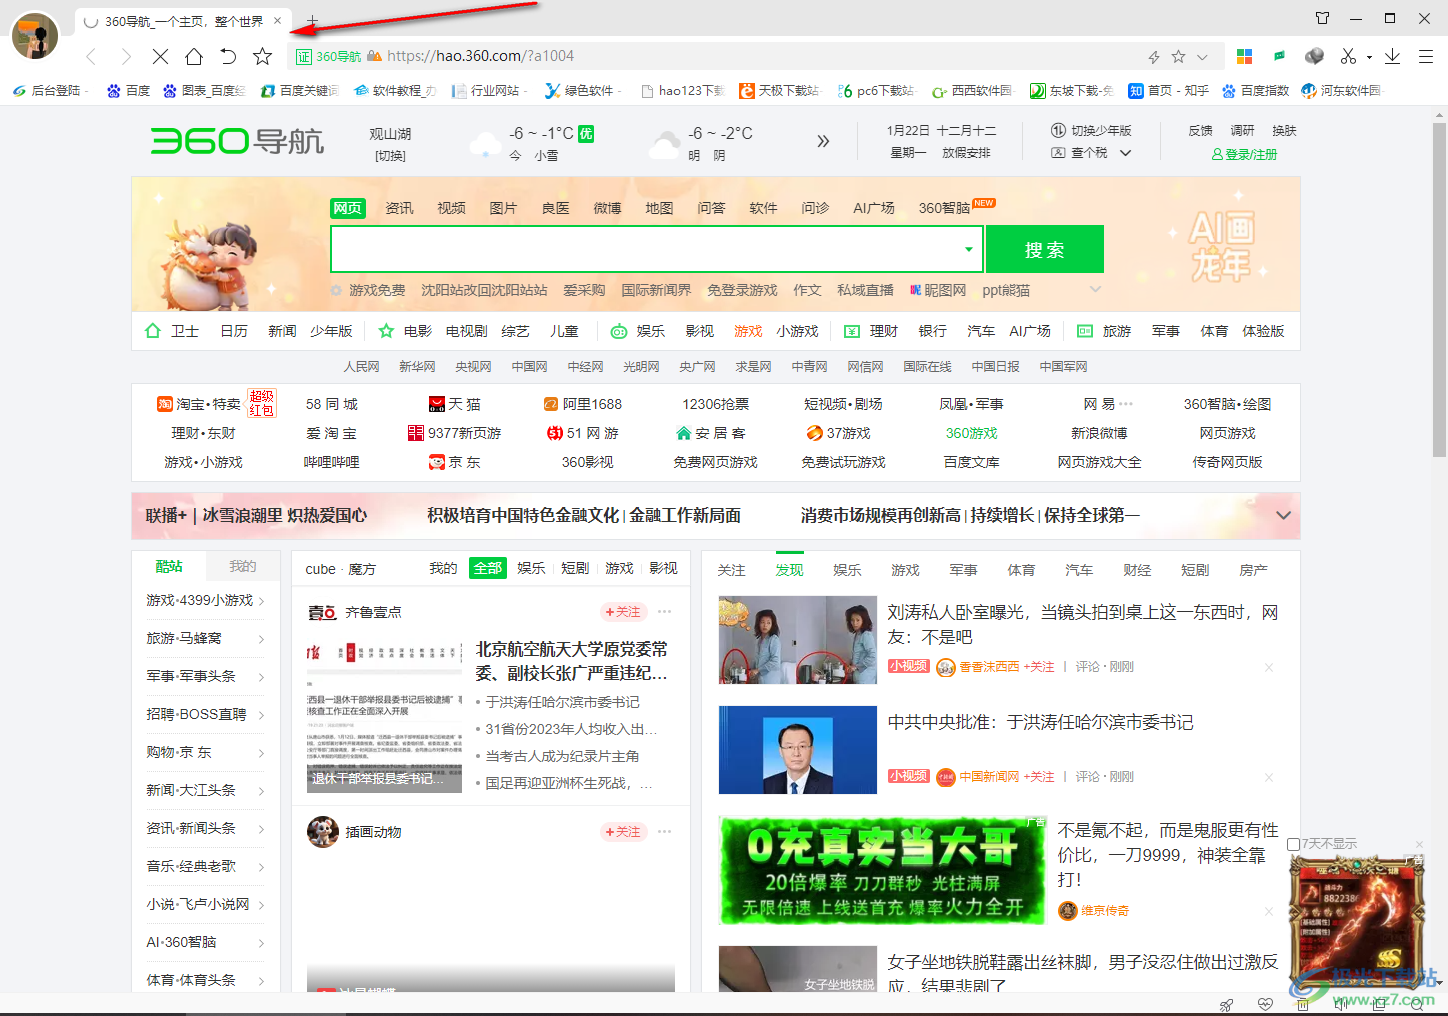Follow 插画动物 with the +关注 button
This screenshot has width=1448, height=1016.
(x=623, y=832)
